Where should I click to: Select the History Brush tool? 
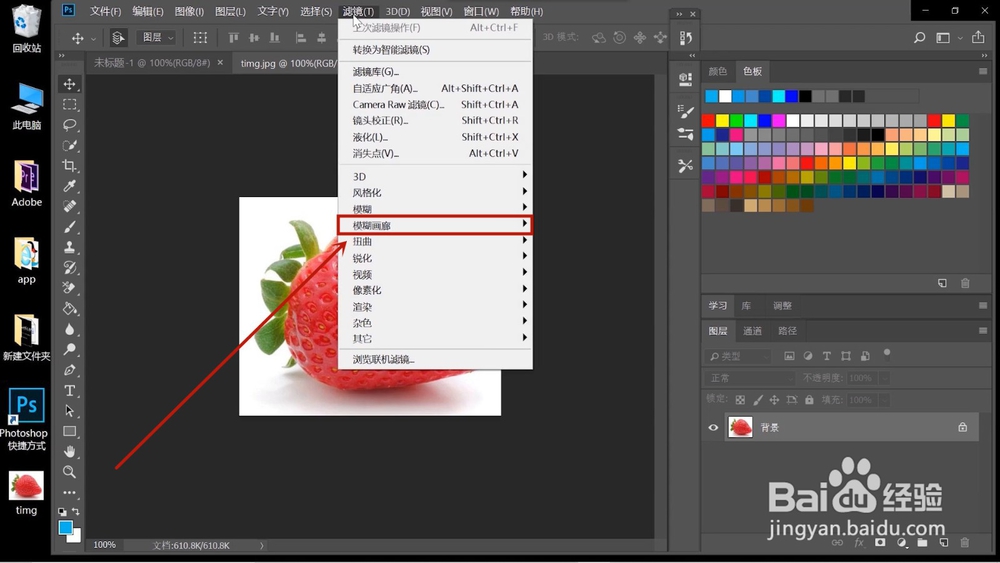(x=70, y=268)
